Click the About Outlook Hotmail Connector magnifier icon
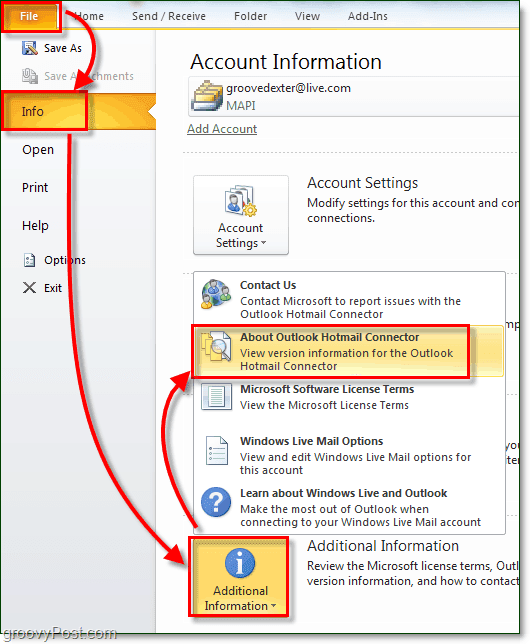The height and width of the screenshot is (644, 530). pyautogui.click(x=216, y=347)
